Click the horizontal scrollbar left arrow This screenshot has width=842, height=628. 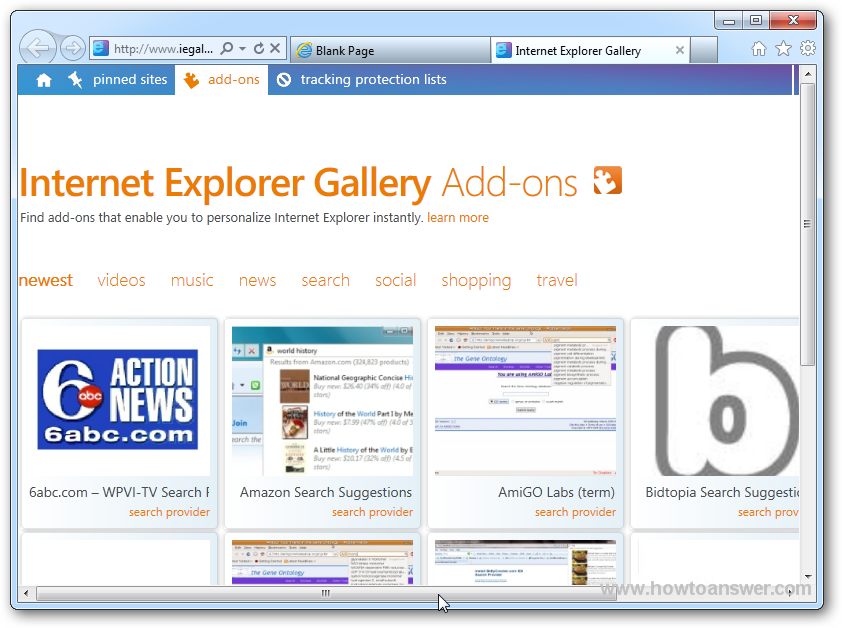[26, 593]
